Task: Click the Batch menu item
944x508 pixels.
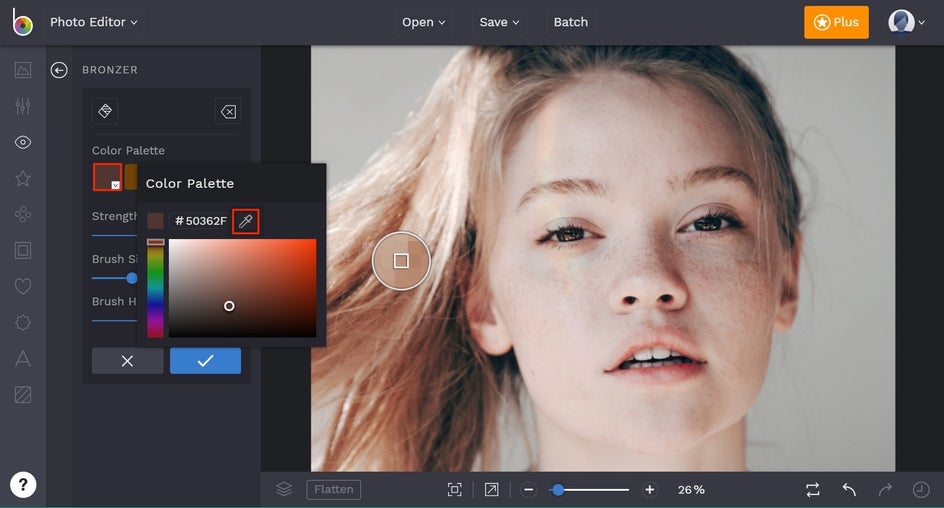Action: (571, 22)
